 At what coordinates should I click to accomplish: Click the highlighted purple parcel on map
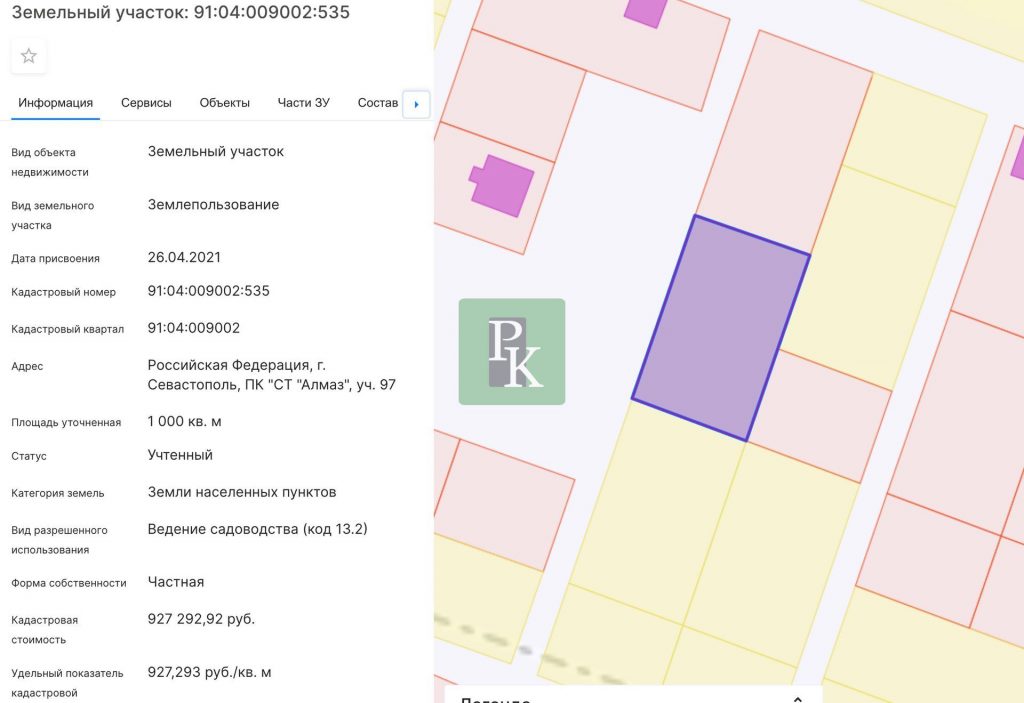(x=721, y=328)
